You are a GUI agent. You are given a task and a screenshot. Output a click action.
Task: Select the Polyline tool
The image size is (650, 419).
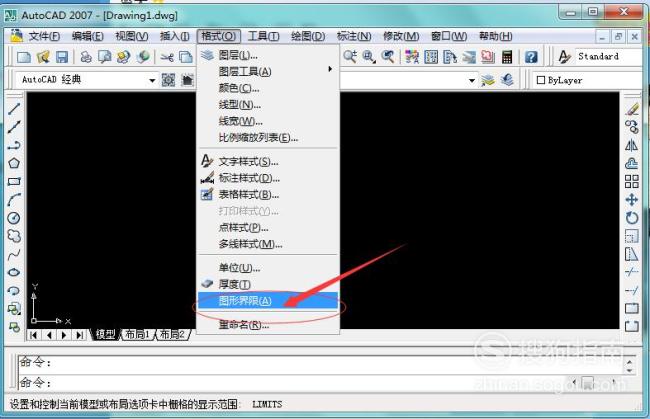click(14, 145)
